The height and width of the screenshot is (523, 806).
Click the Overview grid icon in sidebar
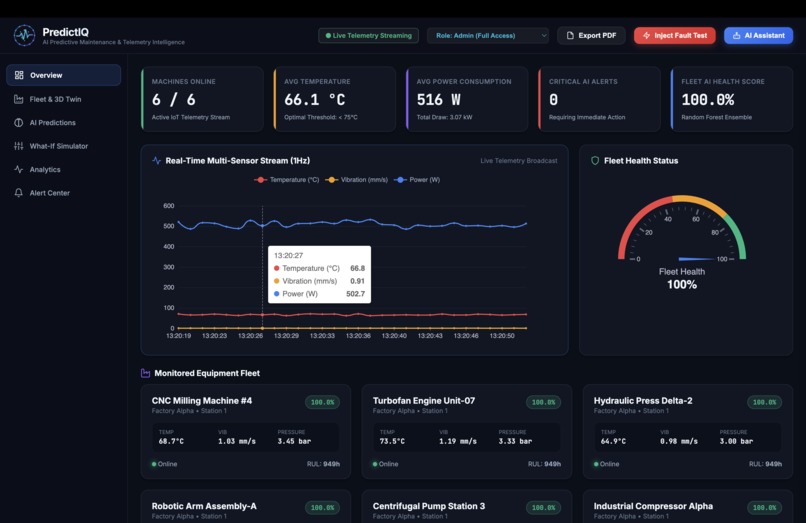click(x=19, y=75)
